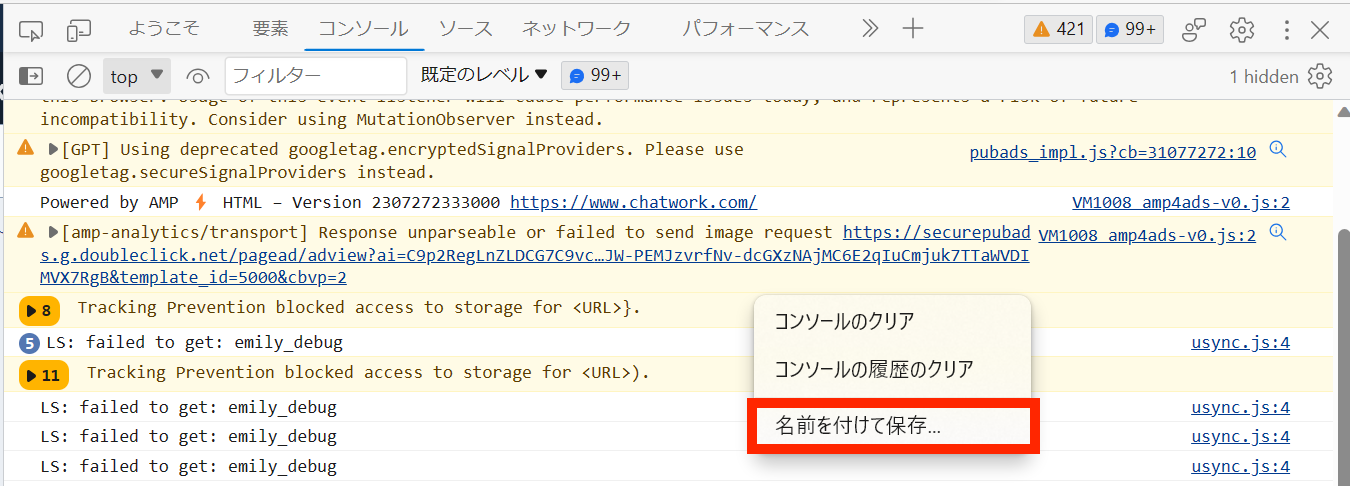1350x486 pixels.
Task: Open DevTools settings gear in top bar
Action: click(x=1242, y=30)
